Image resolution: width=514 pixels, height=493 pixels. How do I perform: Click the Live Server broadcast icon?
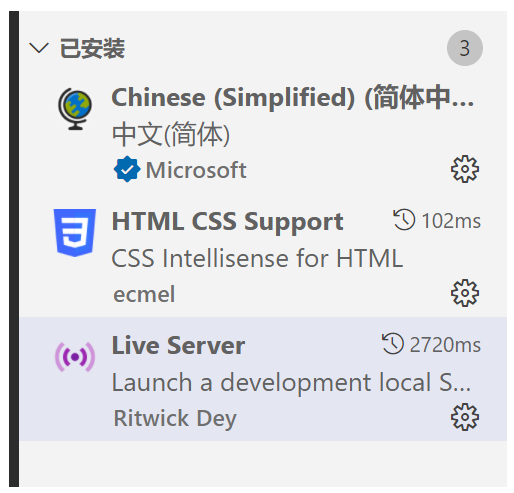75,357
